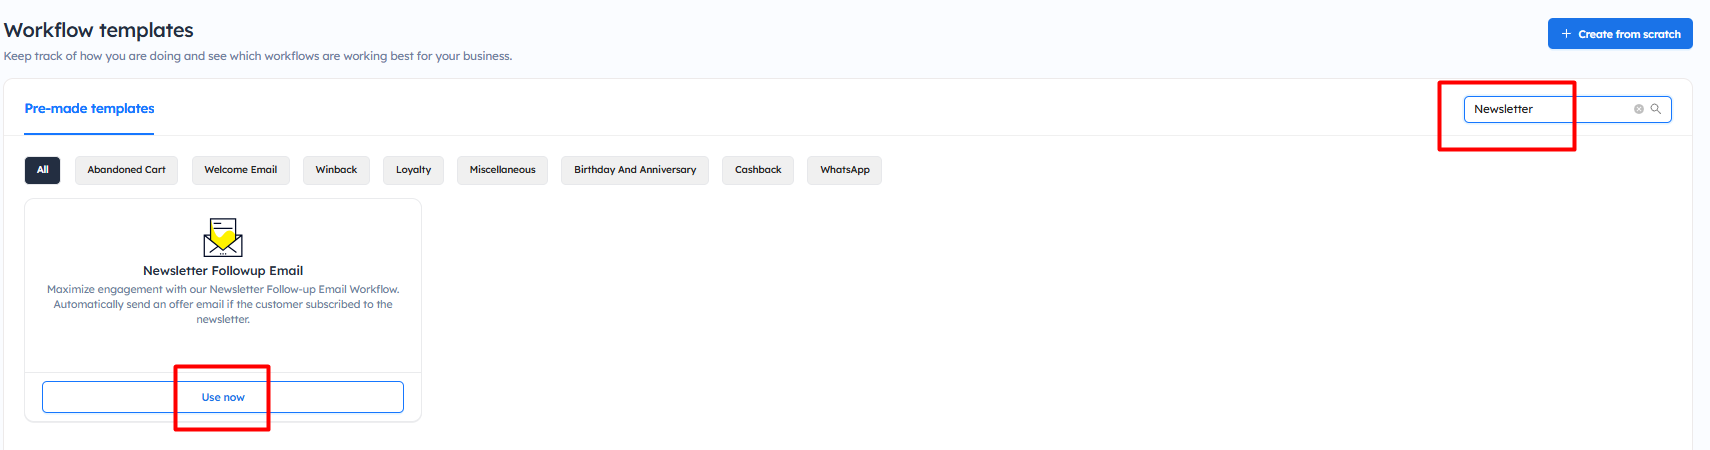This screenshot has height=450, width=1710.
Task: Click the Newsletter Followup Email title
Action: coord(223,271)
